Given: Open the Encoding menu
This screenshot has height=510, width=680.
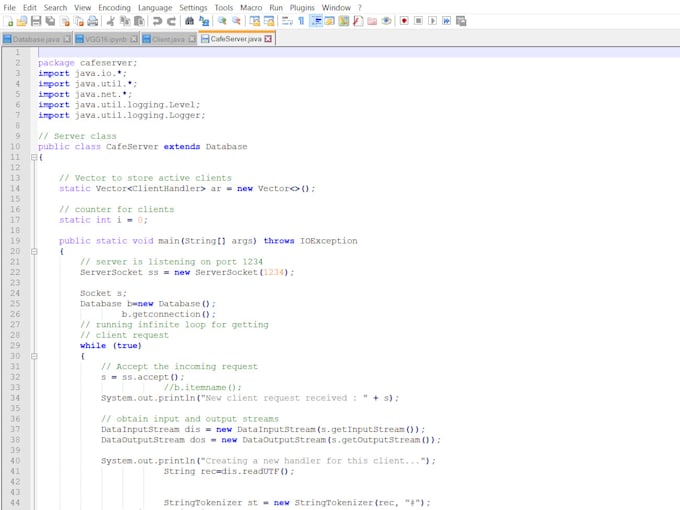Looking at the screenshot, I should (114, 7).
